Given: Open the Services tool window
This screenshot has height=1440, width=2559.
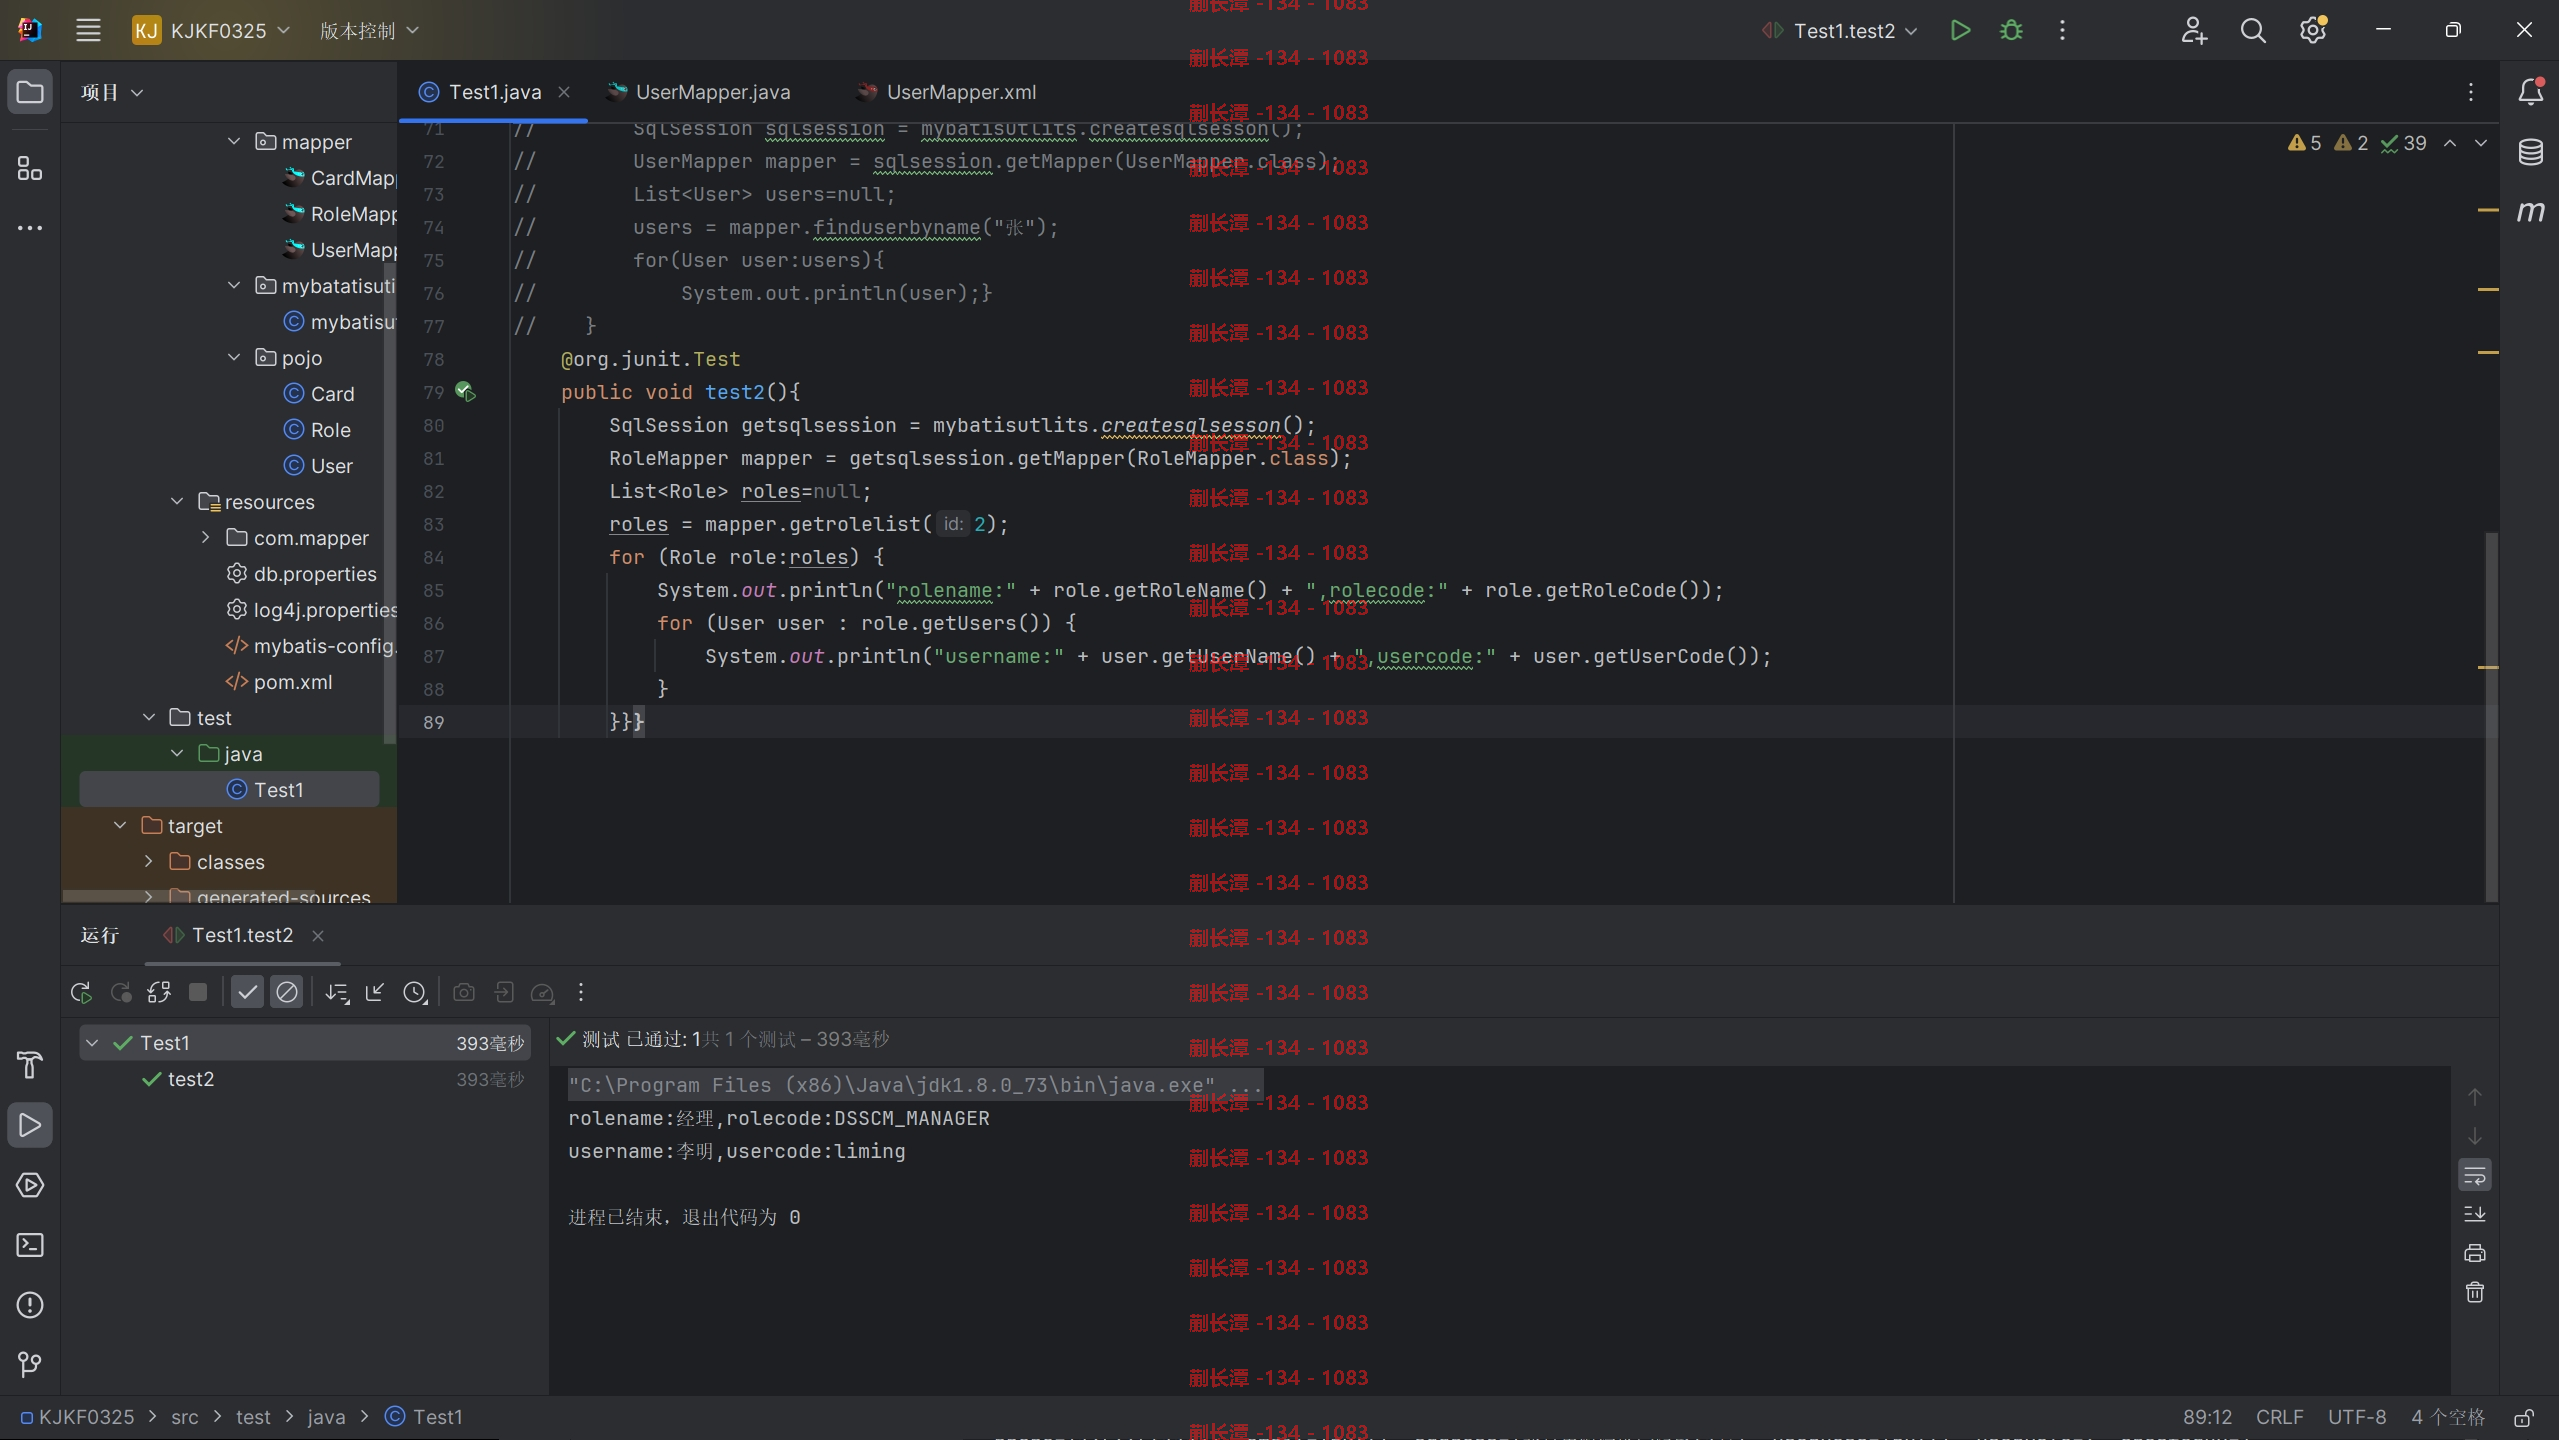Looking at the screenshot, I should pyautogui.click(x=30, y=1185).
